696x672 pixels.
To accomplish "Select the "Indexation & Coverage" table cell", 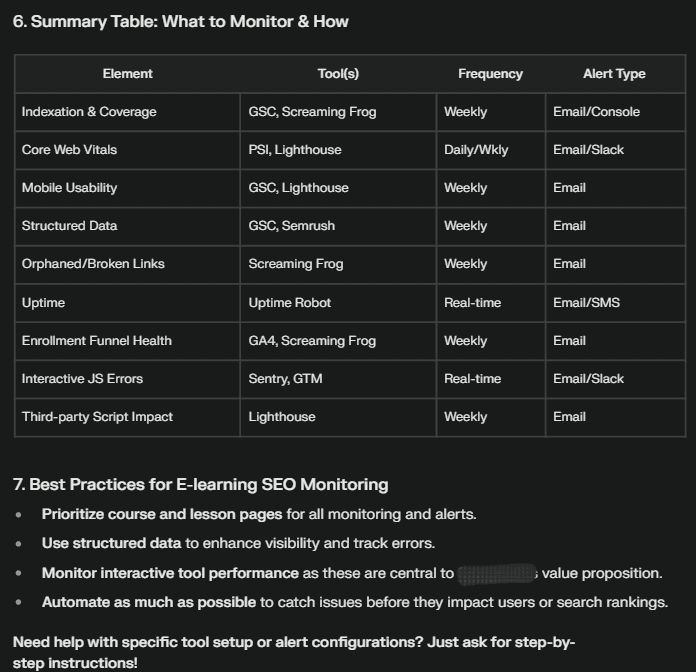I will [x=89, y=112].
